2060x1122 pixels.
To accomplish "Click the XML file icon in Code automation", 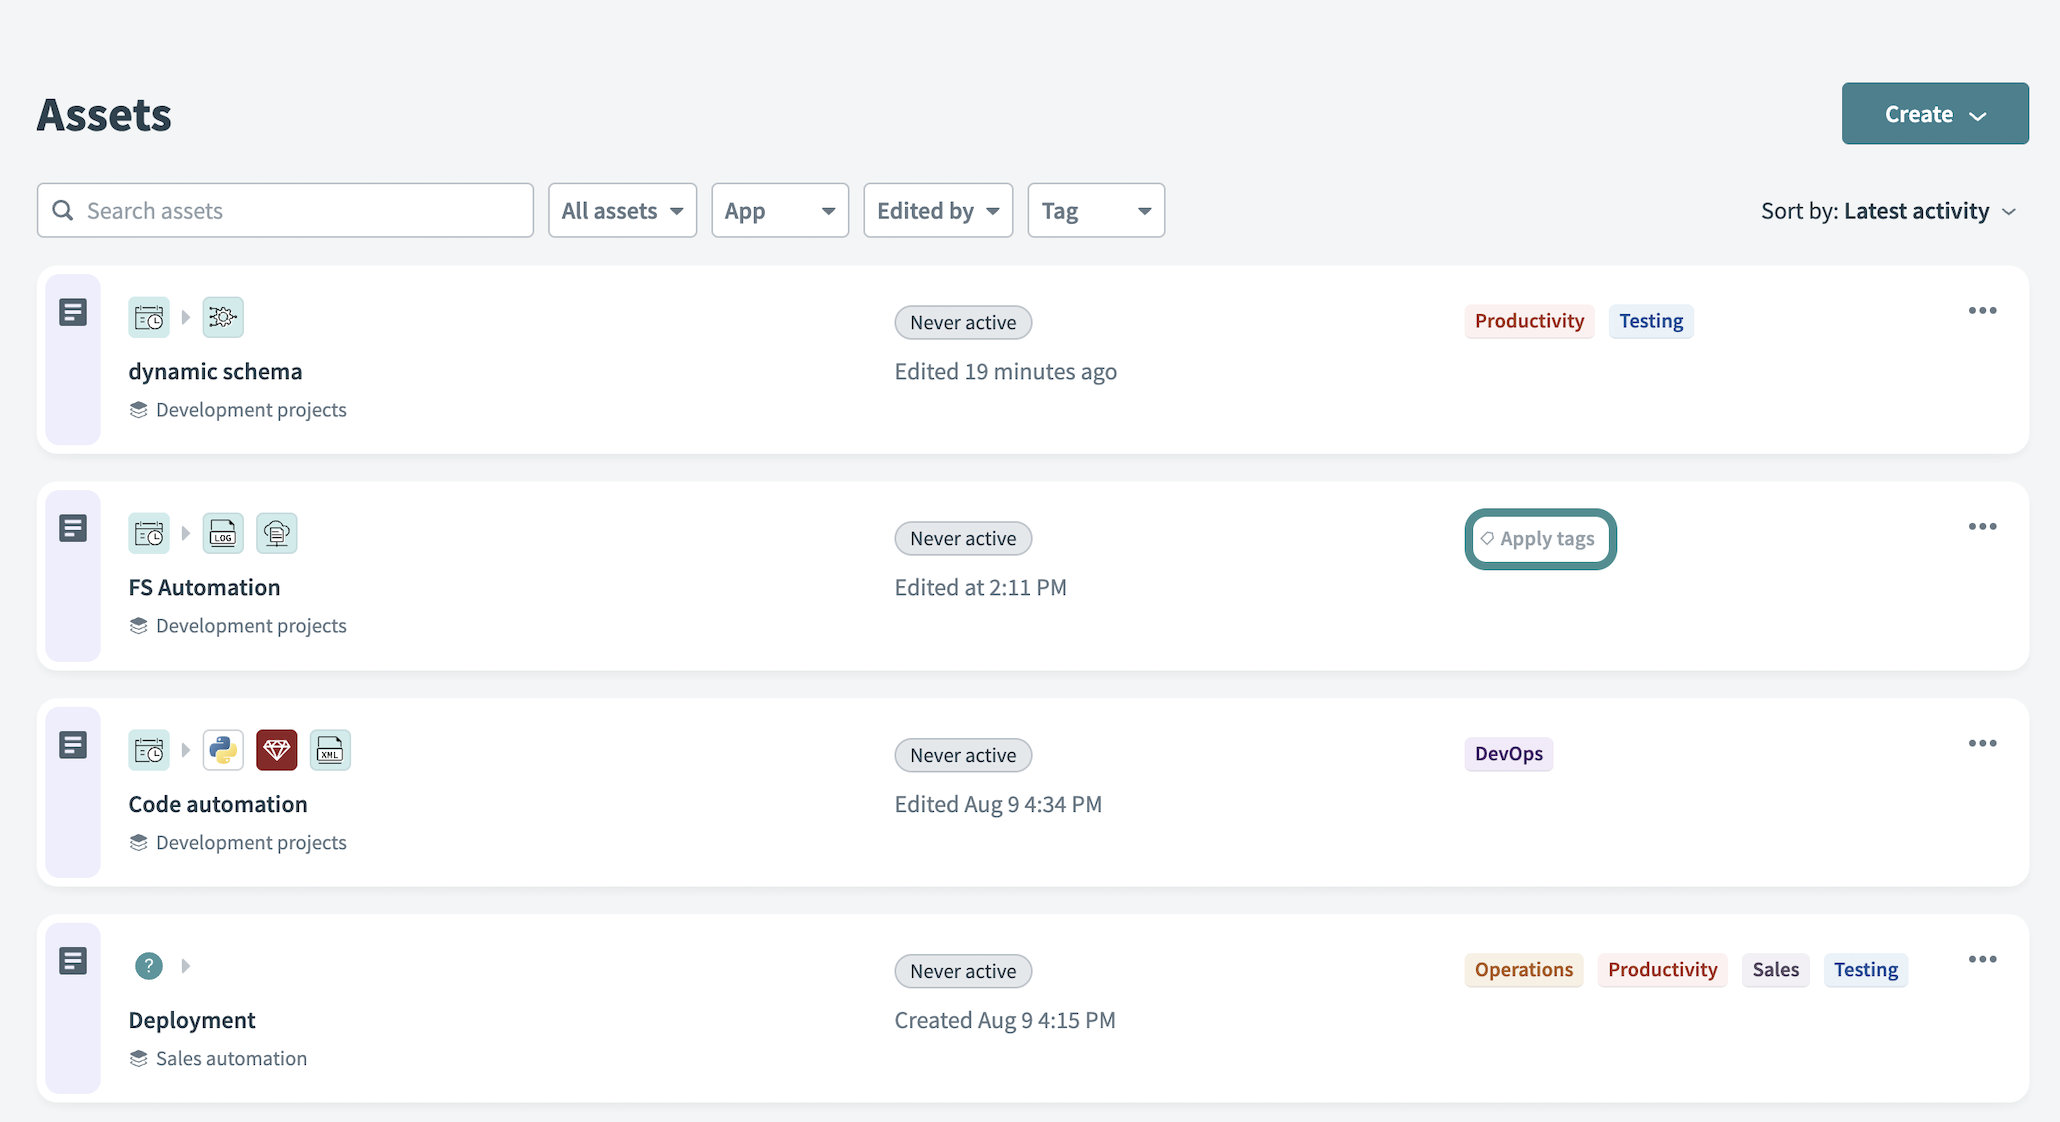I will (x=330, y=750).
